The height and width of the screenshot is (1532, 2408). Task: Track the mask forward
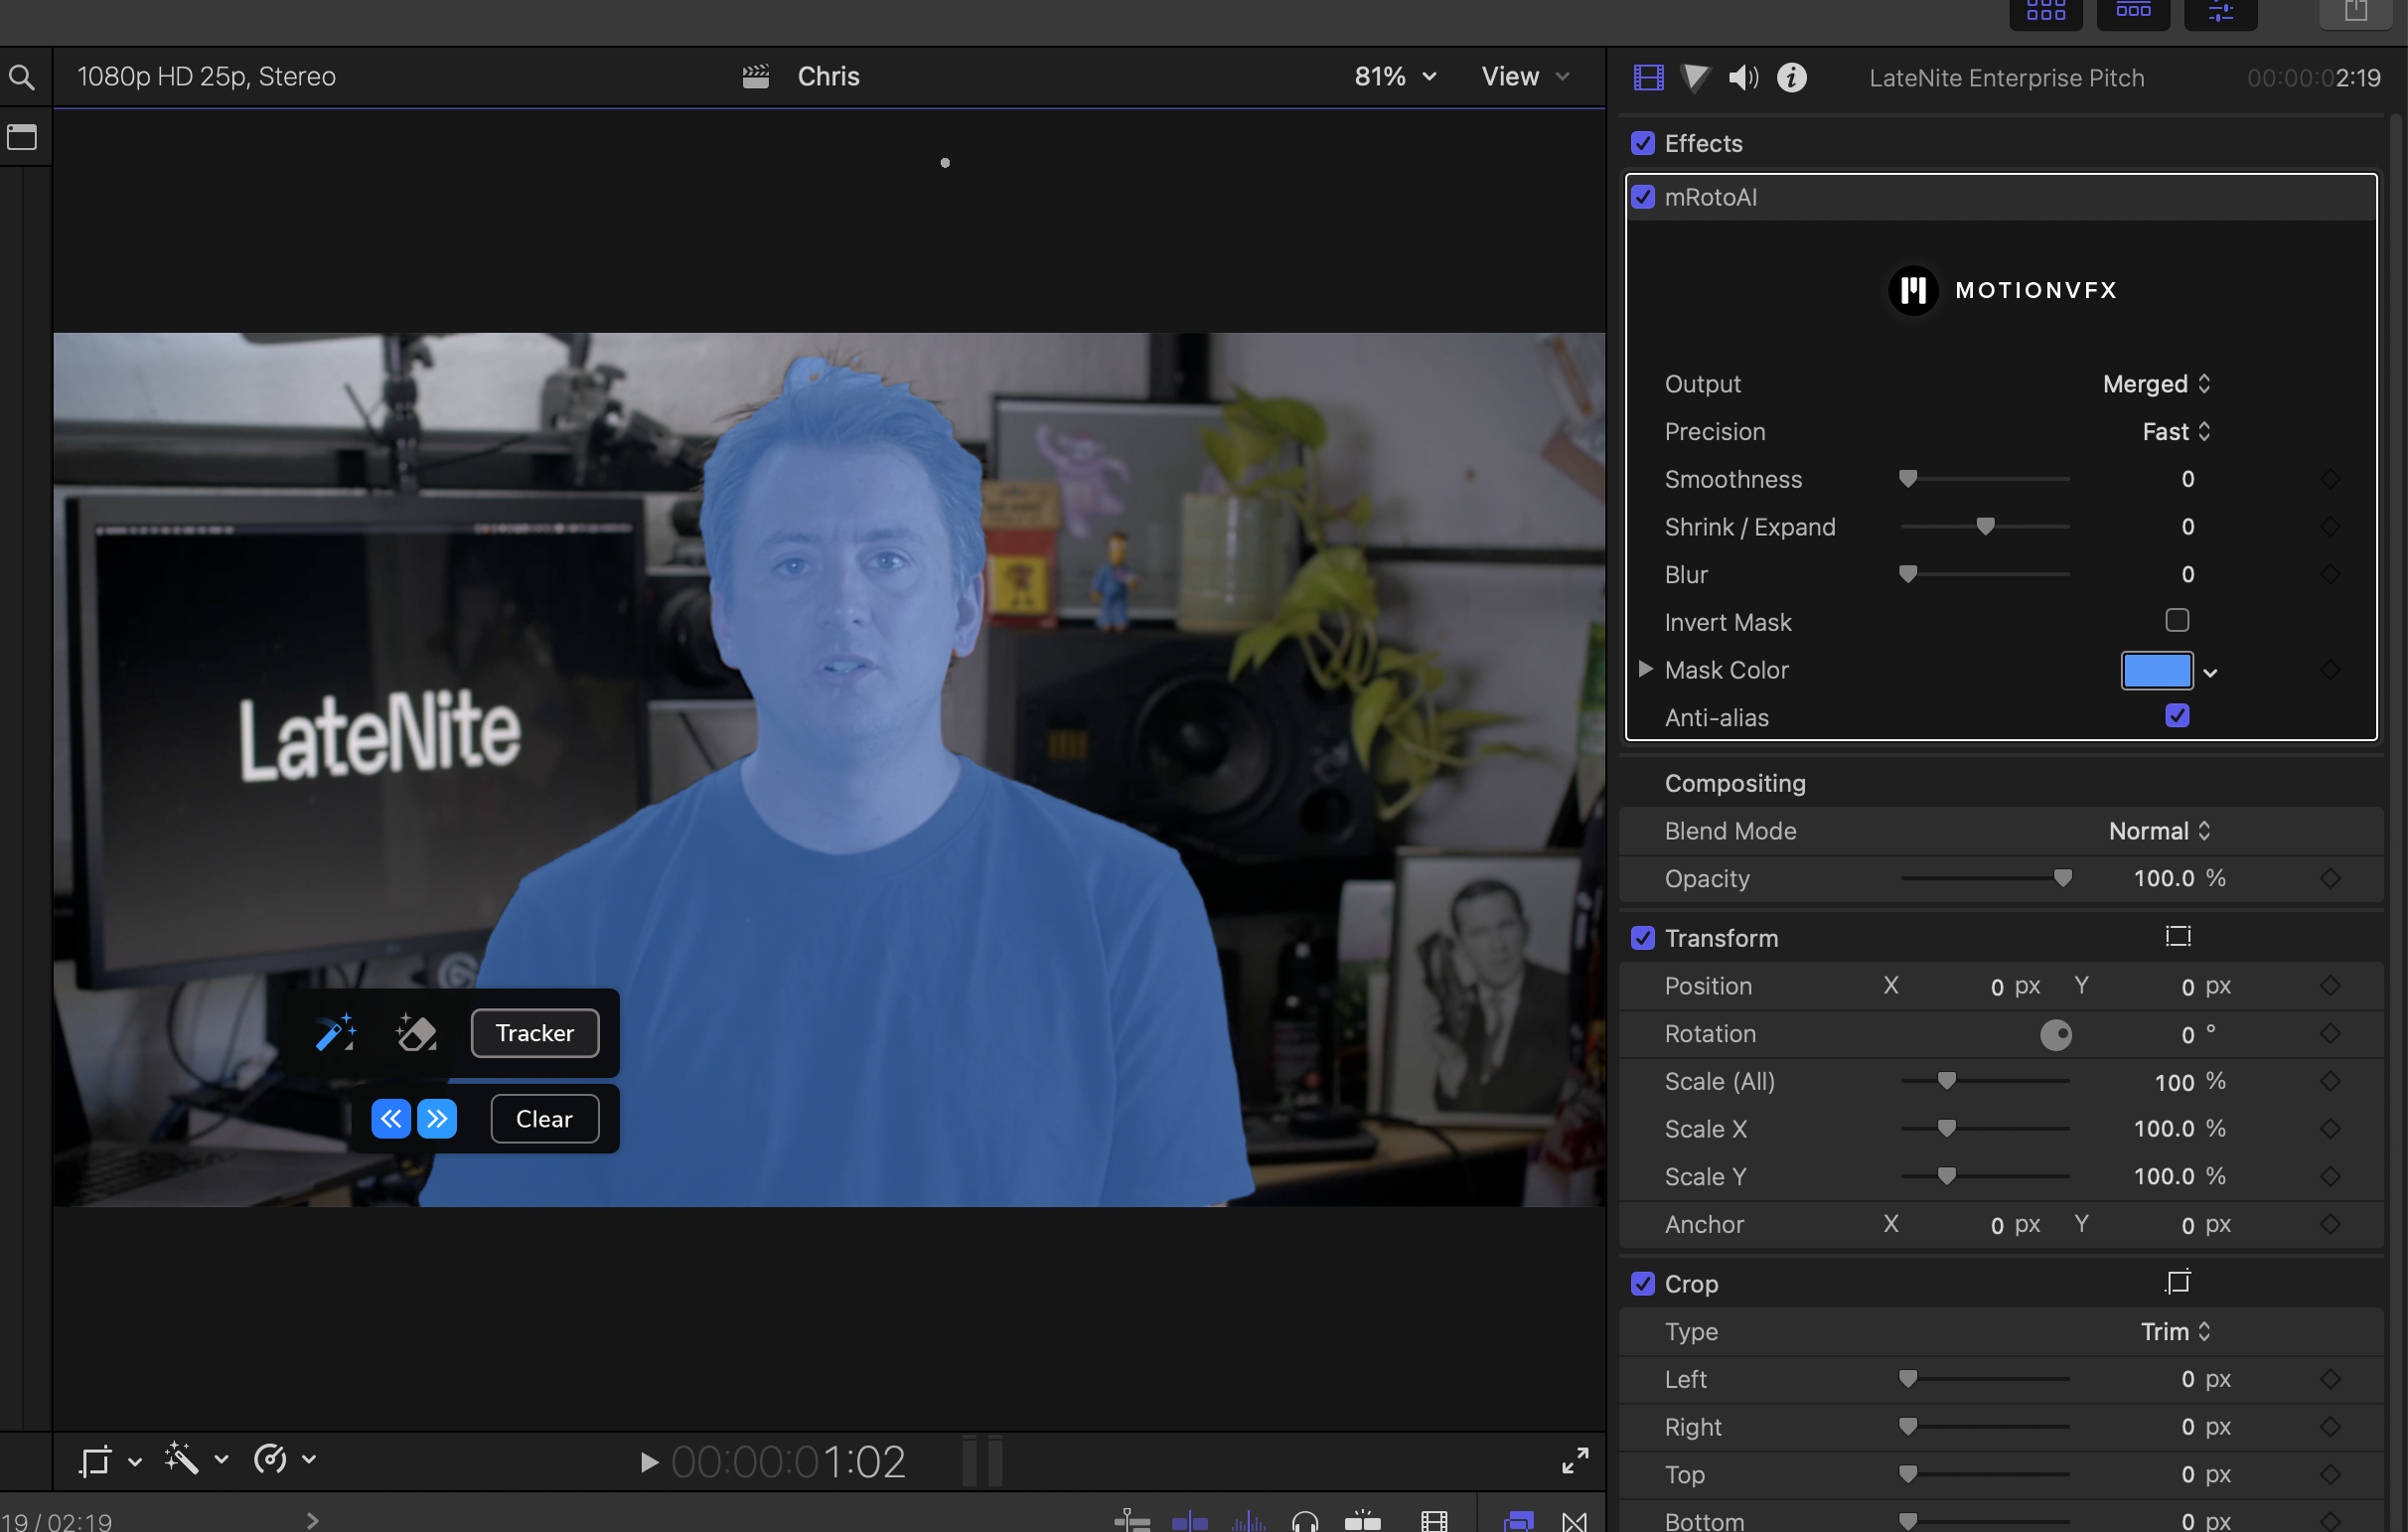click(x=437, y=1118)
